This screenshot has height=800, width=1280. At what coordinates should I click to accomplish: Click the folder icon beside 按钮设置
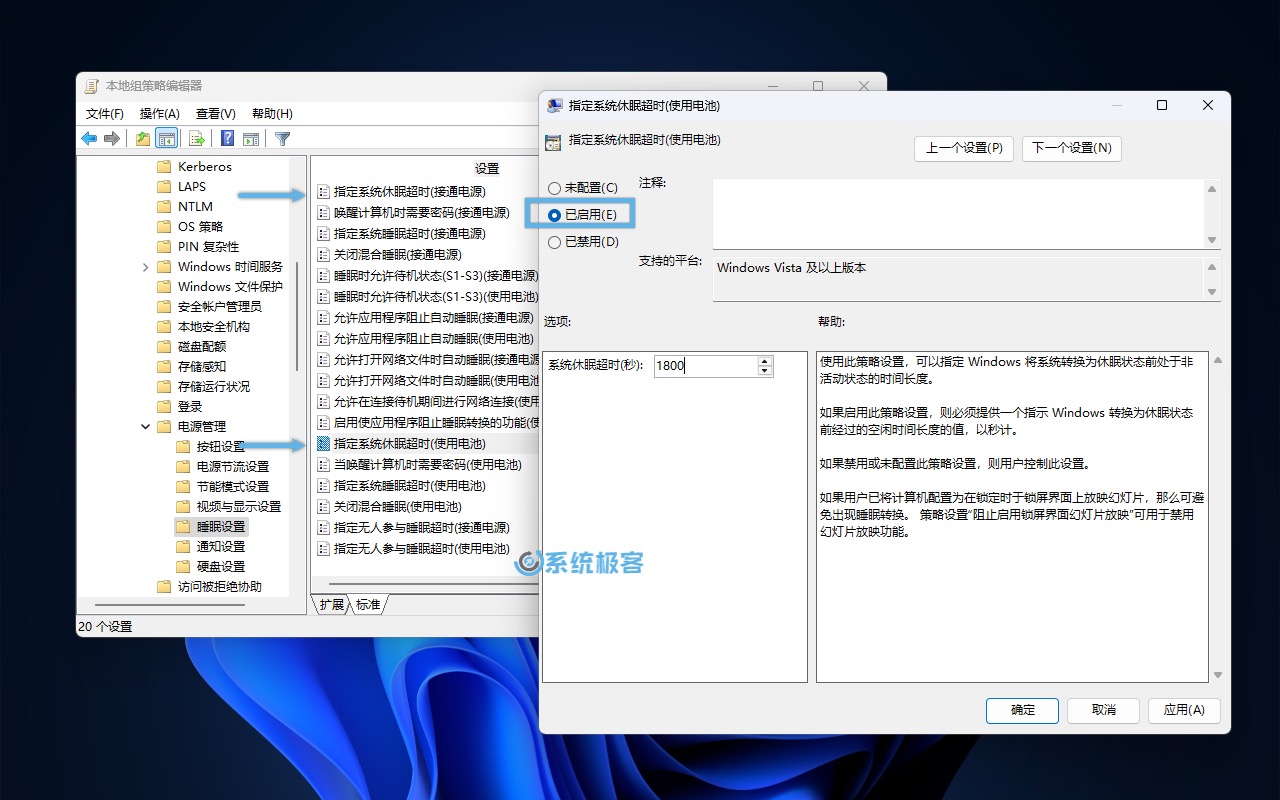coord(183,447)
